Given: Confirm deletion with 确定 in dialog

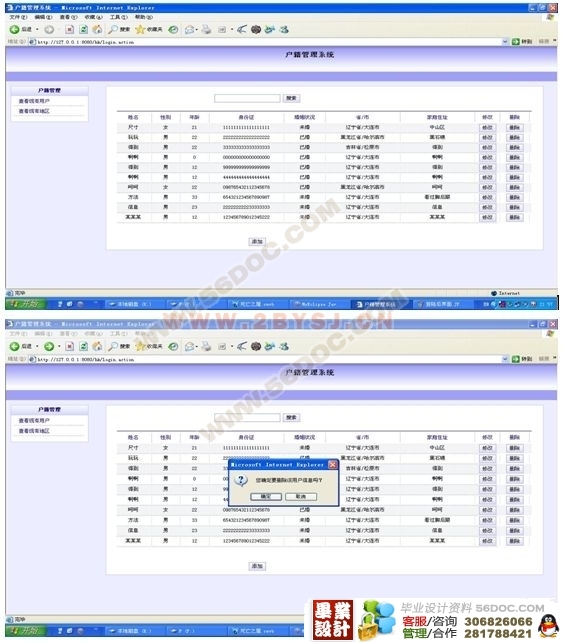Looking at the screenshot, I should point(266,496).
